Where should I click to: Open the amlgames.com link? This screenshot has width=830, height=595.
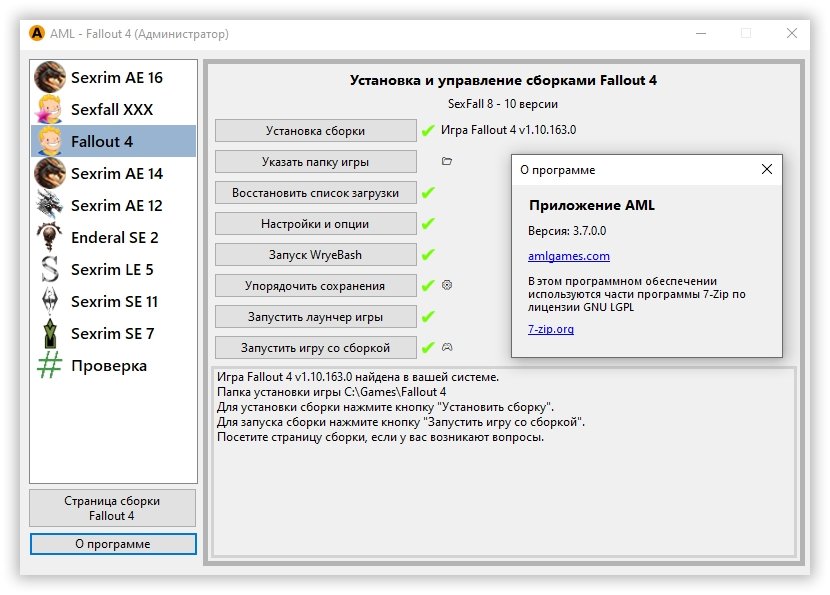569,256
